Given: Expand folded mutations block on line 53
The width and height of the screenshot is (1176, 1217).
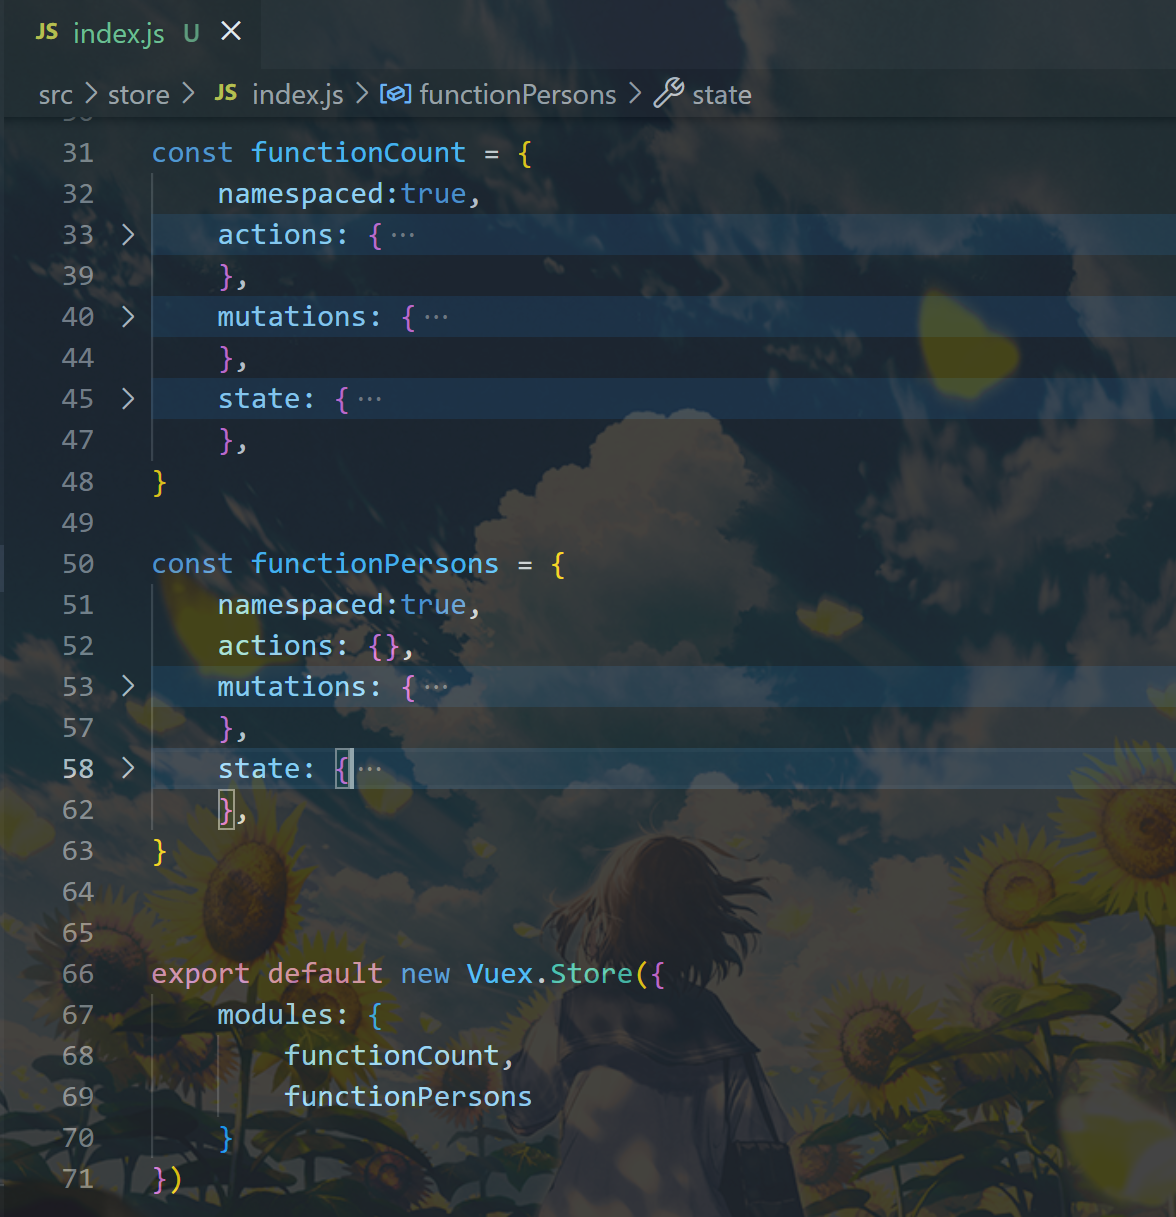Looking at the screenshot, I should [x=128, y=686].
